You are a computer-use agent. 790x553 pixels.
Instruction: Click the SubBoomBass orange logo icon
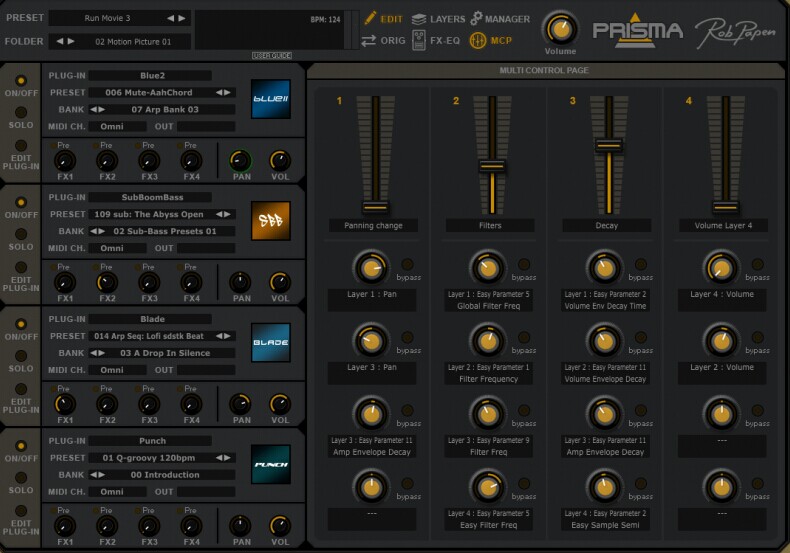(x=270, y=221)
